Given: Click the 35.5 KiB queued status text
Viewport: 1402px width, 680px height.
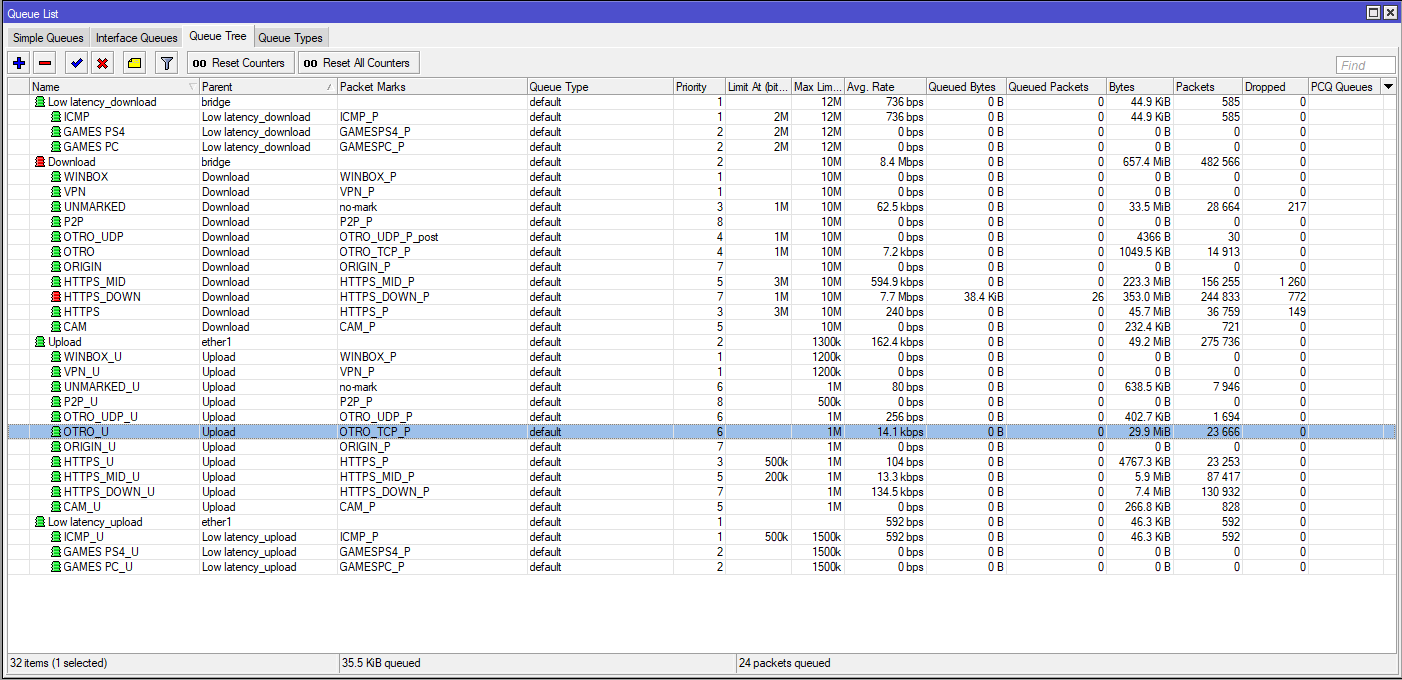Looking at the screenshot, I should click(381, 663).
